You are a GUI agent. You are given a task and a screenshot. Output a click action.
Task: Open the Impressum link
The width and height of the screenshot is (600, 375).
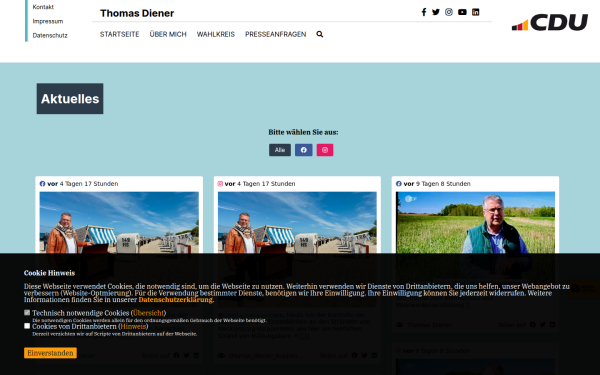tap(48, 21)
